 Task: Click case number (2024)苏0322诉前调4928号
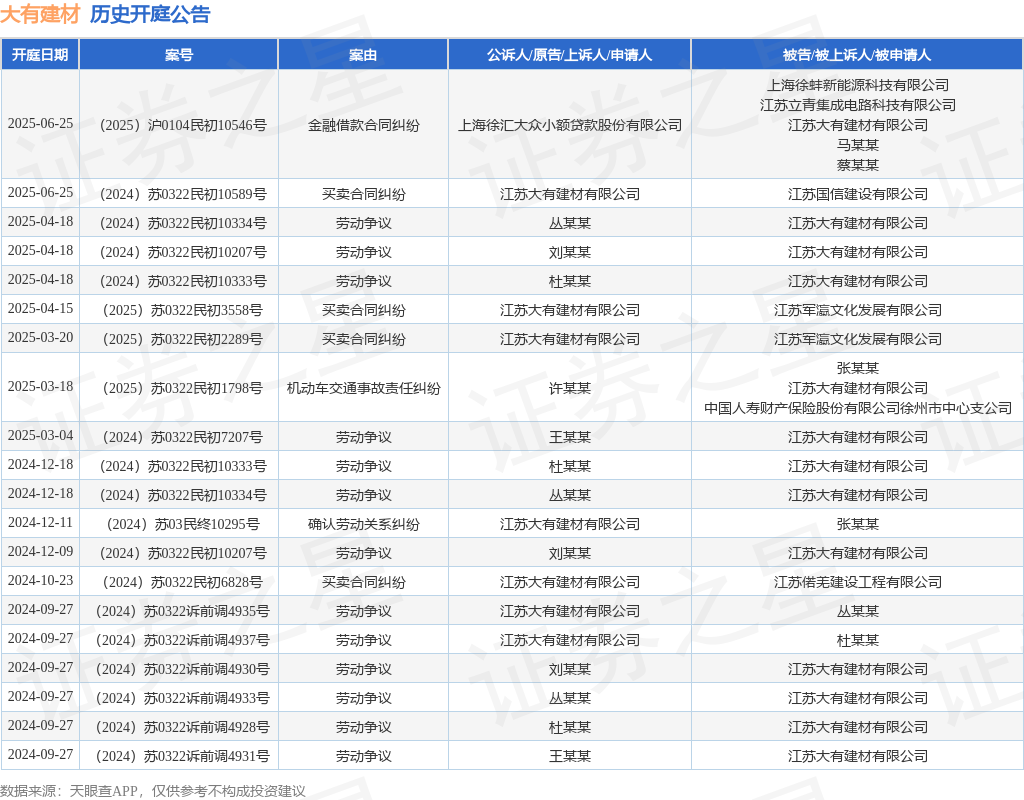182,727
